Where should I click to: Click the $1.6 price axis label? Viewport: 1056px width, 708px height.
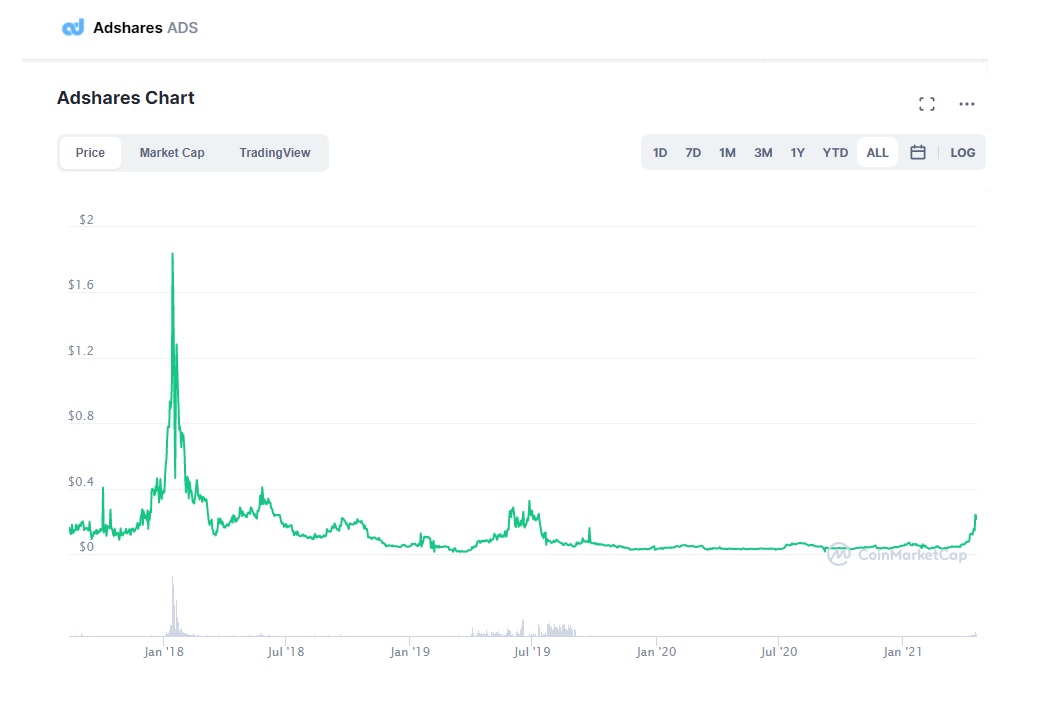click(x=81, y=285)
